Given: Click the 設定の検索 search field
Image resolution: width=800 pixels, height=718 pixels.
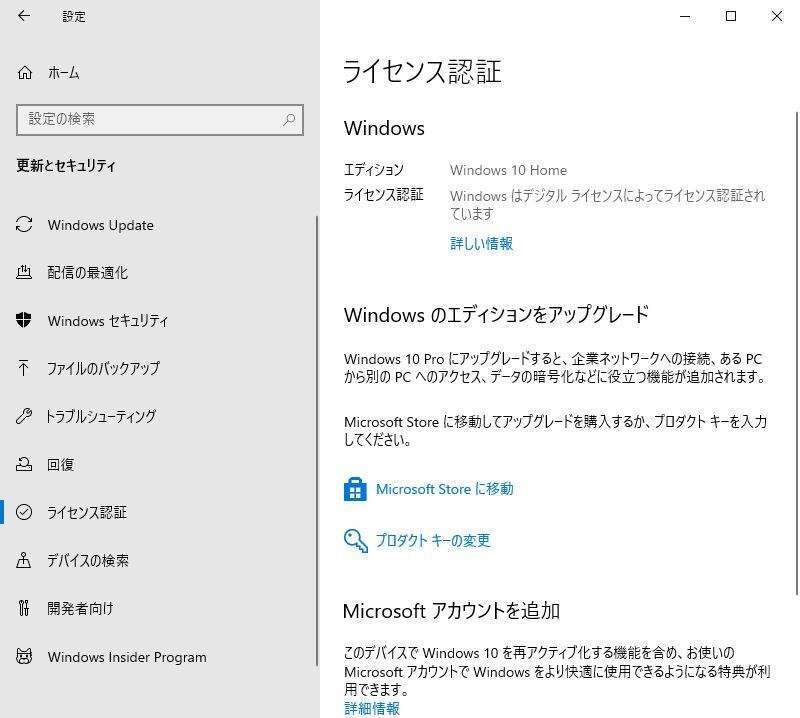Looking at the screenshot, I should [x=160, y=120].
